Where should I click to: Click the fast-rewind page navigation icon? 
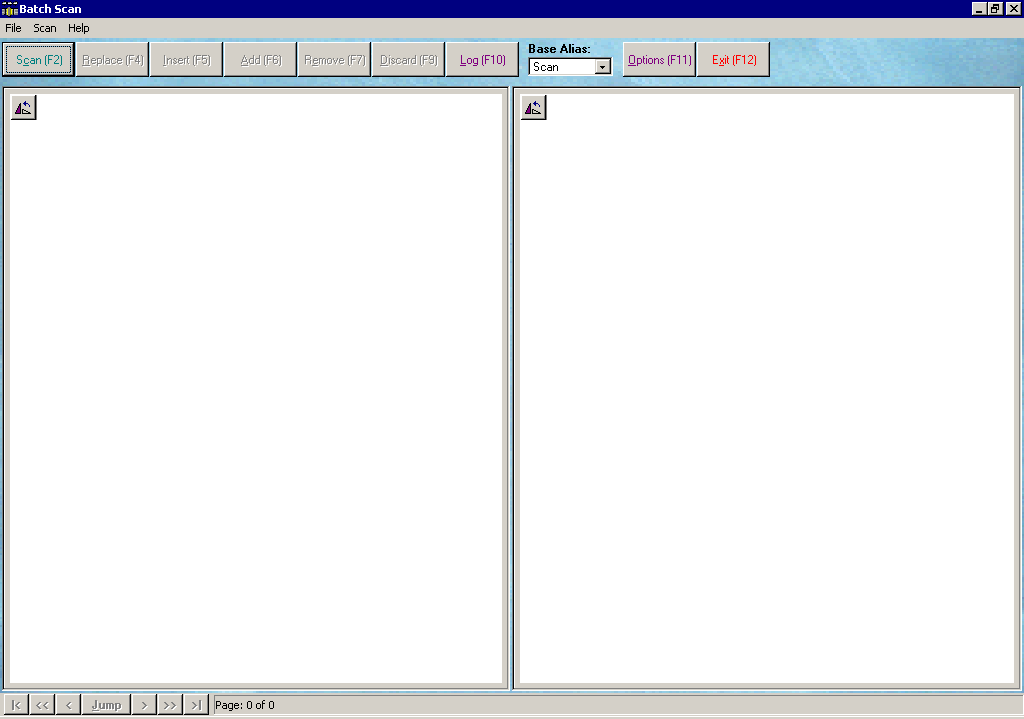41,704
